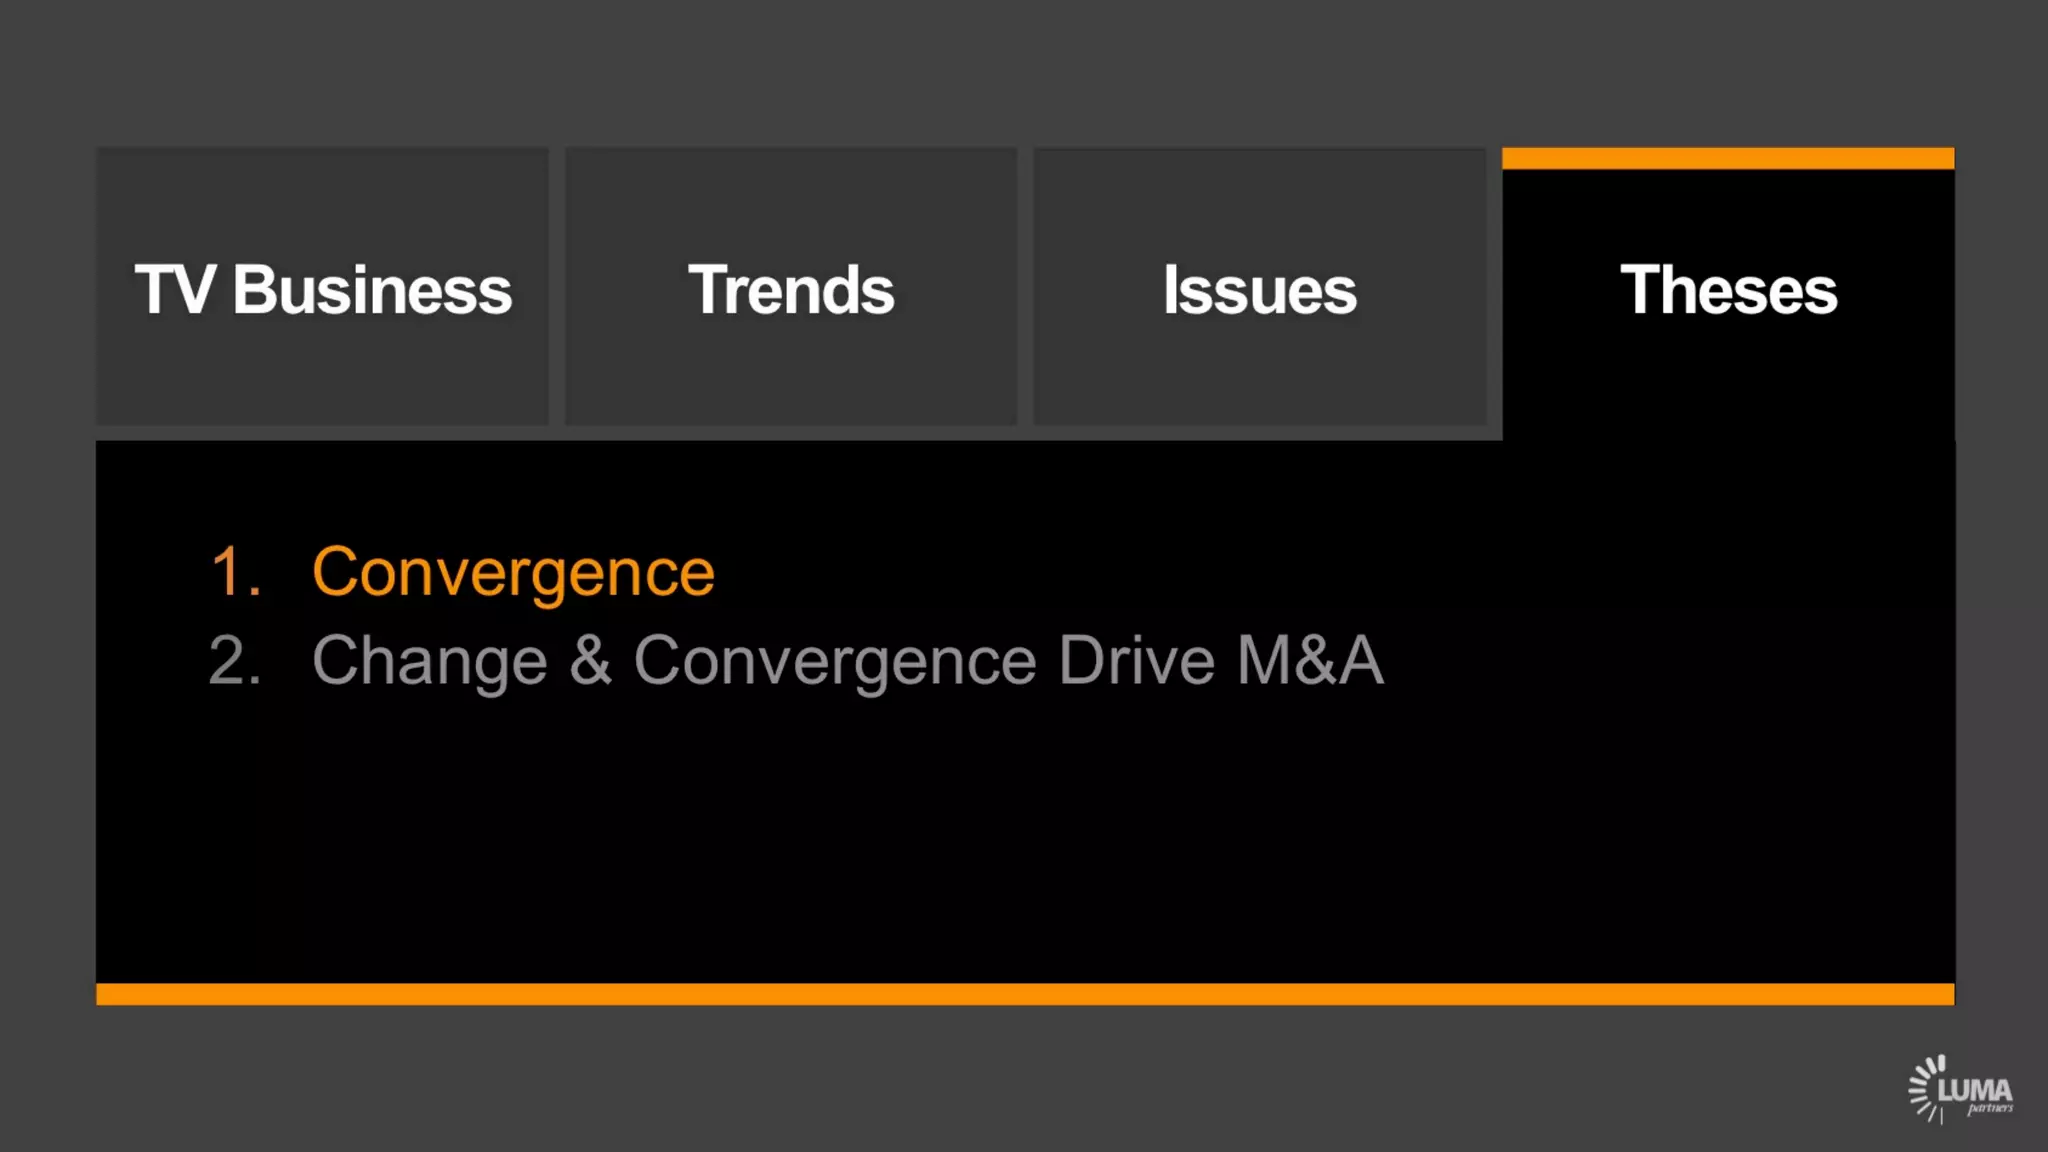The width and height of the screenshot is (2048, 1152).
Task: Switch to the Trends tab
Action: point(790,288)
